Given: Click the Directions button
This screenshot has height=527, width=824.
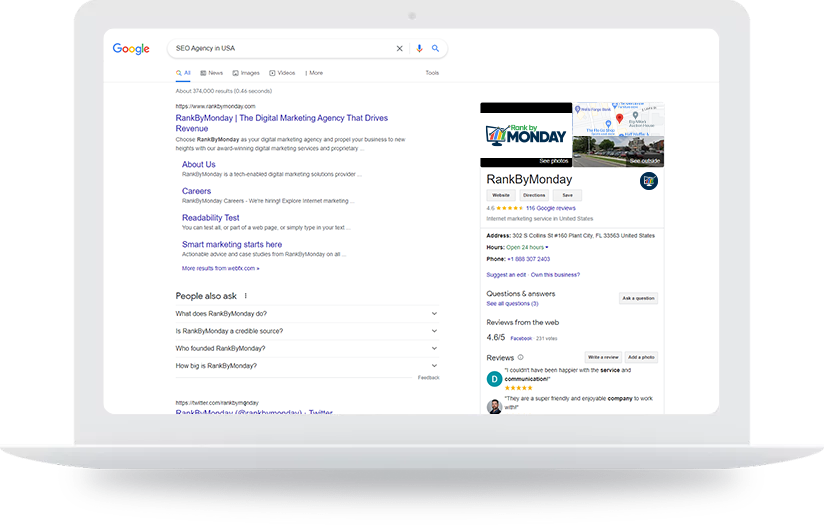Looking at the screenshot, I should tap(534, 195).
